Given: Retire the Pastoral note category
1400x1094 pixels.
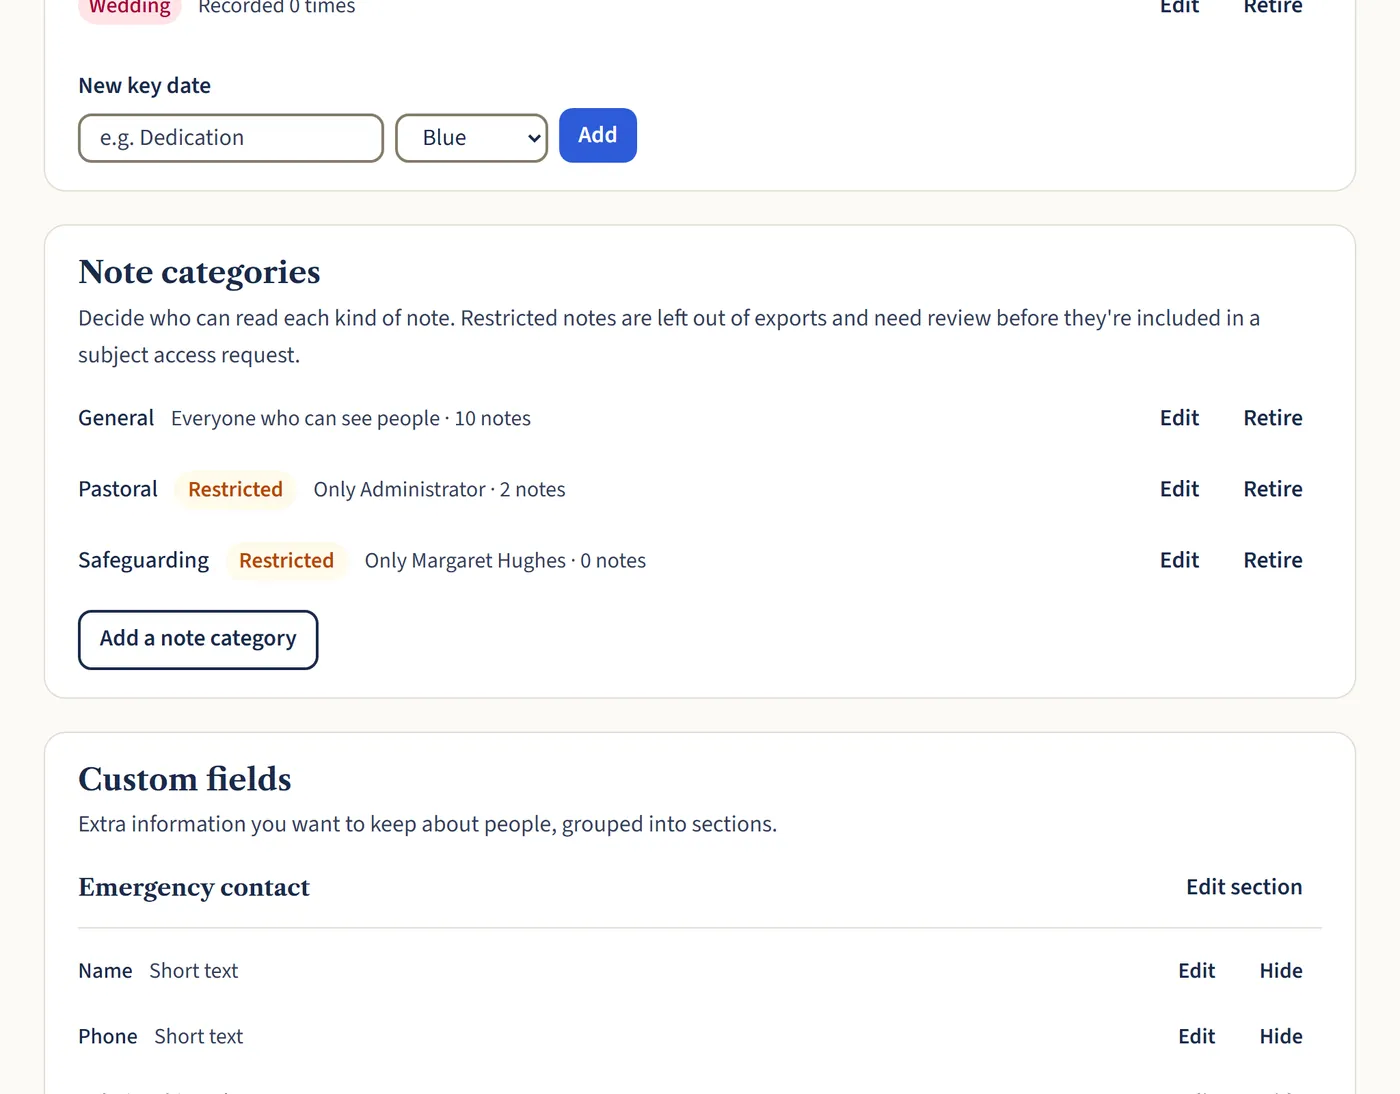Looking at the screenshot, I should (1273, 489).
